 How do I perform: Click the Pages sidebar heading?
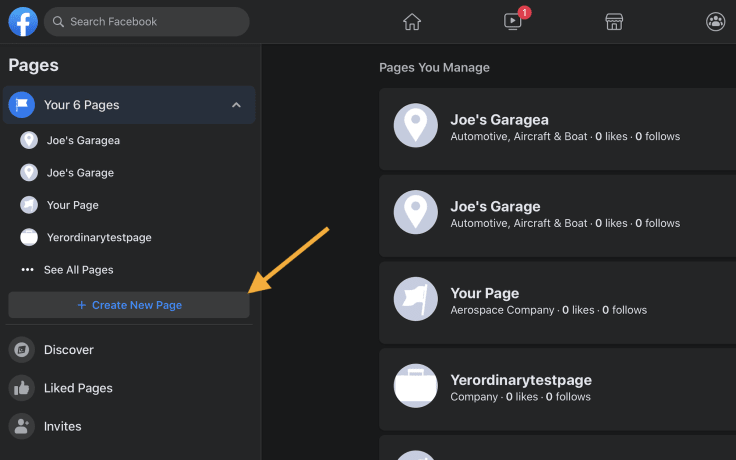(33, 65)
